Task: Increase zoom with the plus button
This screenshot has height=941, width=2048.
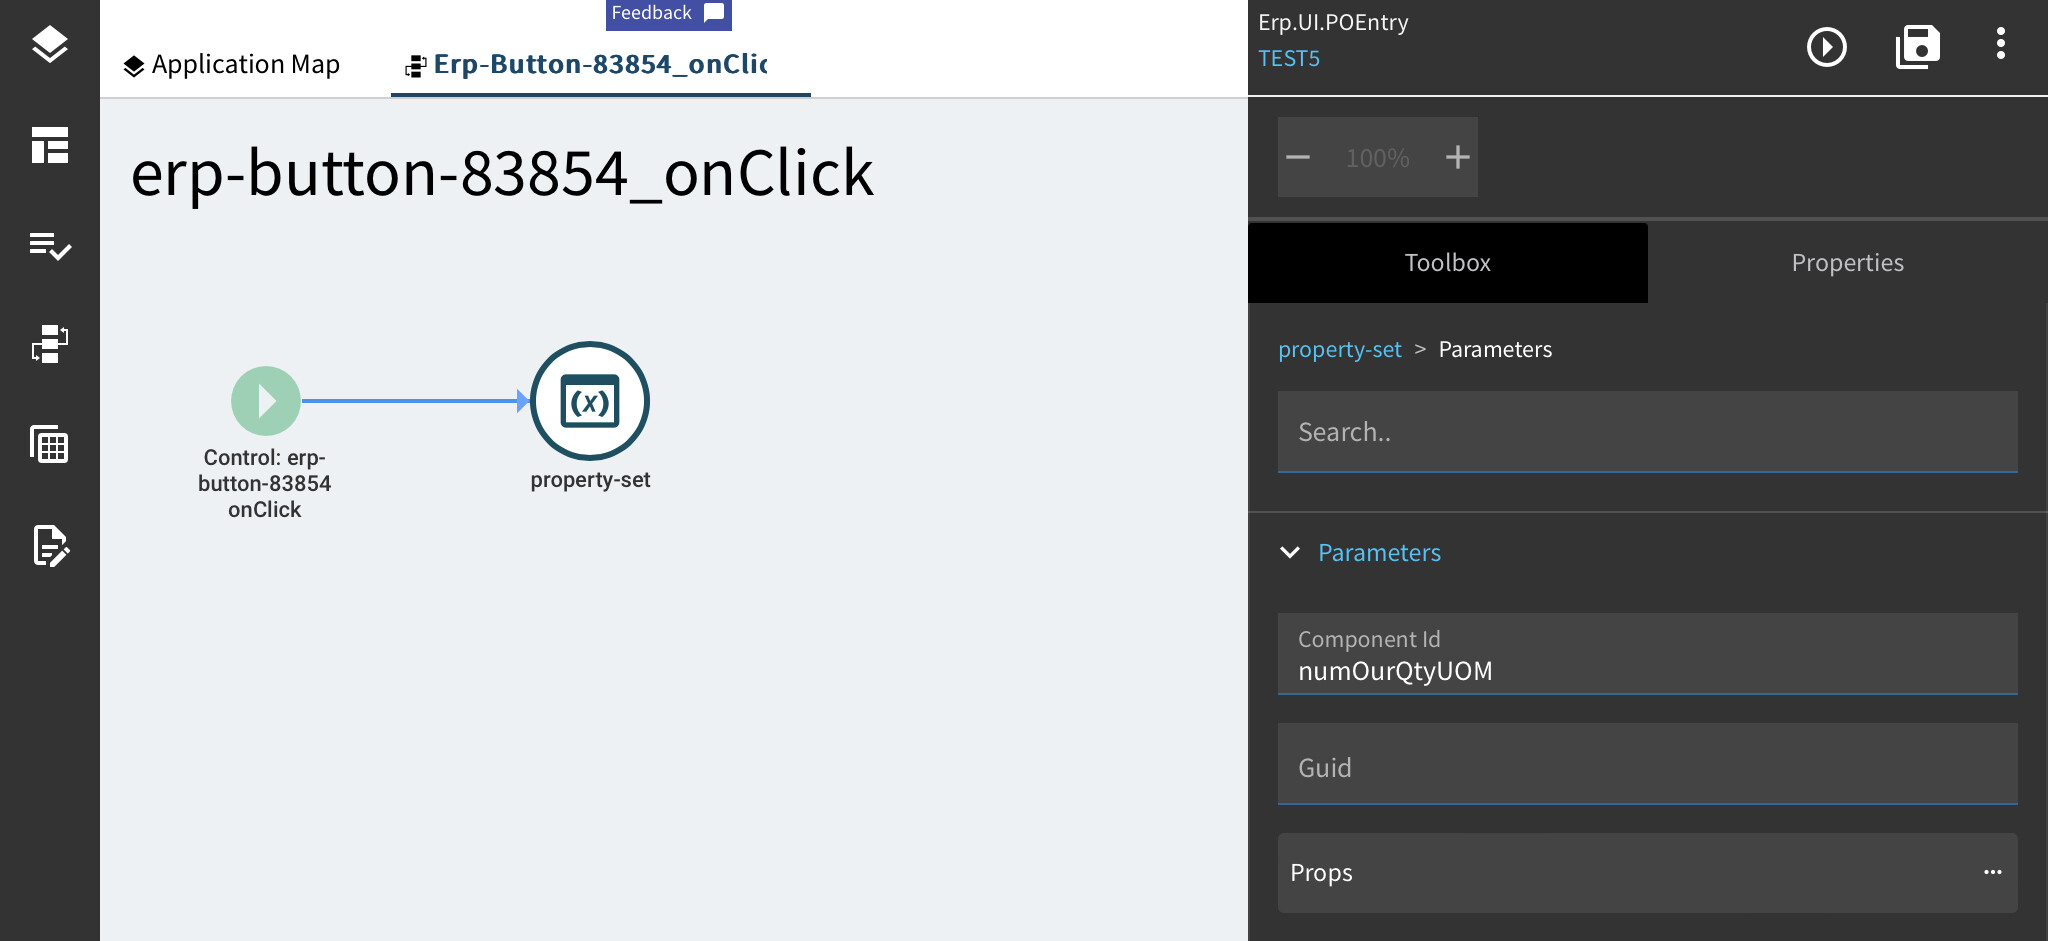Action: [x=1457, y=157]
